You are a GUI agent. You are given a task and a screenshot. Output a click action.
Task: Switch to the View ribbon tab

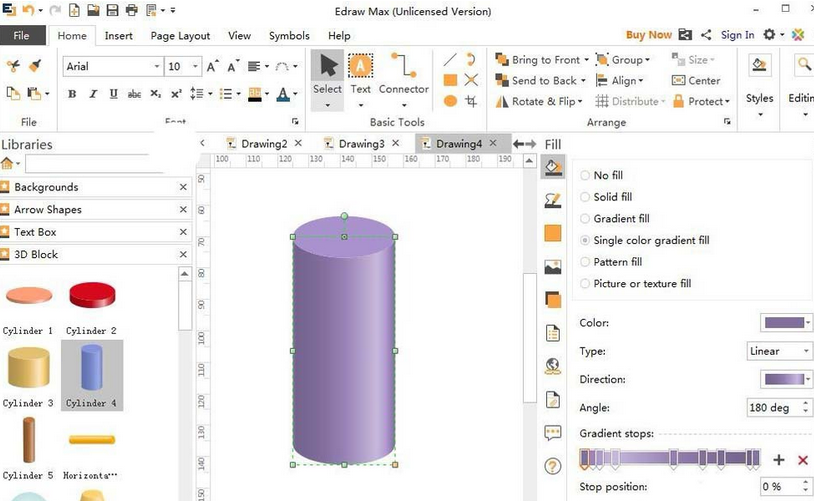coord(239,36)
